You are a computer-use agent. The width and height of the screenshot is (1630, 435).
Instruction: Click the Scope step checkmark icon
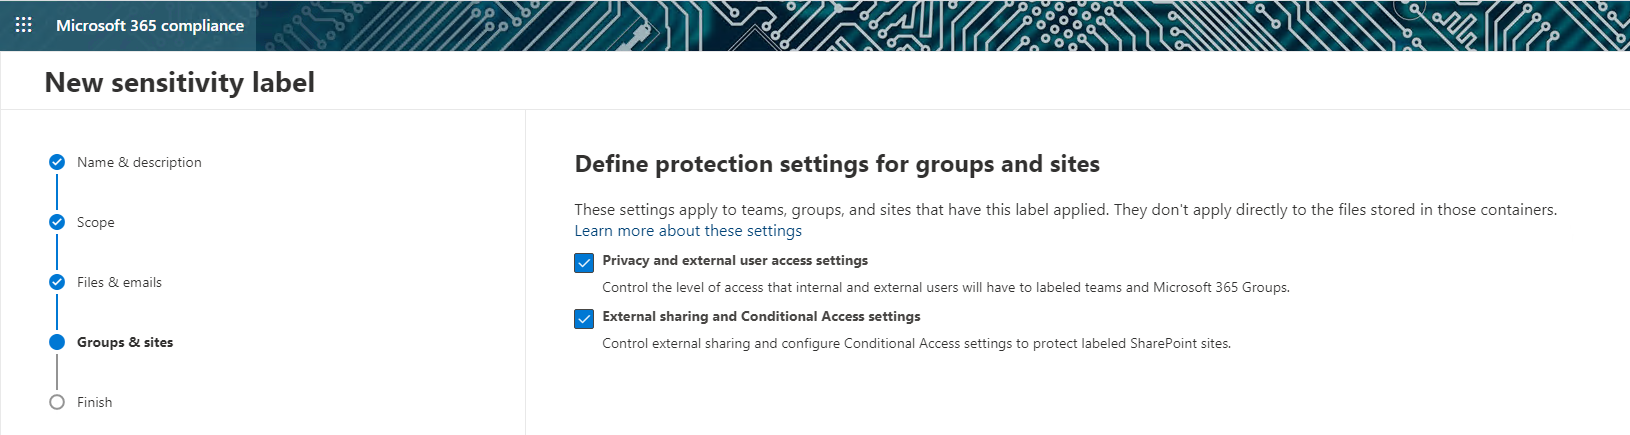[57, 222]
